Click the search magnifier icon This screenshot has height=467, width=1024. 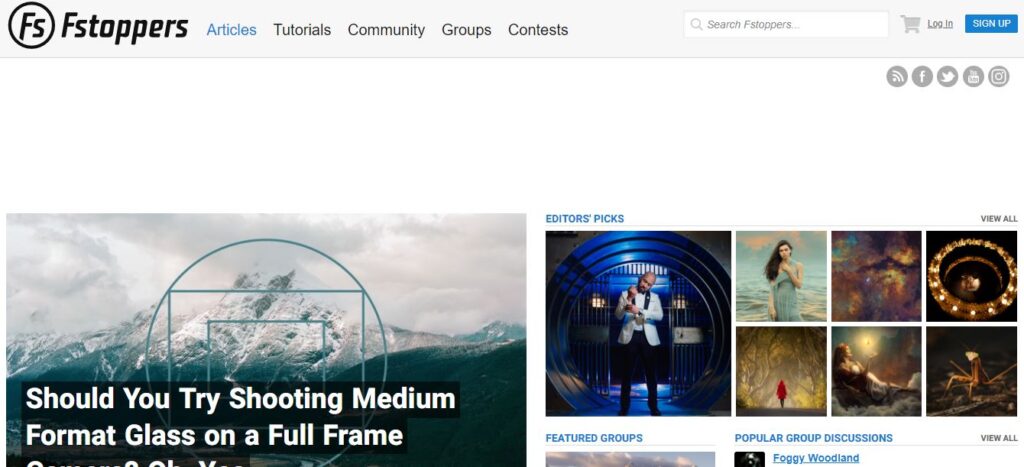click(x=696, y=25)
